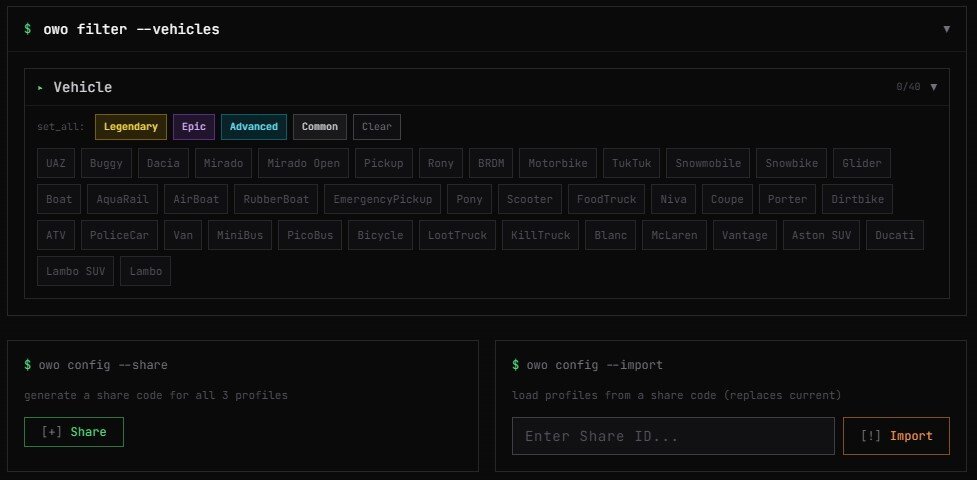Image resolution: width=977 pixels, height=480 pixels.
Task: Toggle the Rony vehicle chip
Action: pyautogui.click(x=441, y=163)
